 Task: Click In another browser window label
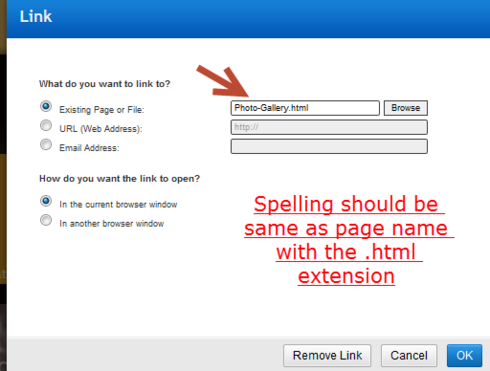point(112,223)
